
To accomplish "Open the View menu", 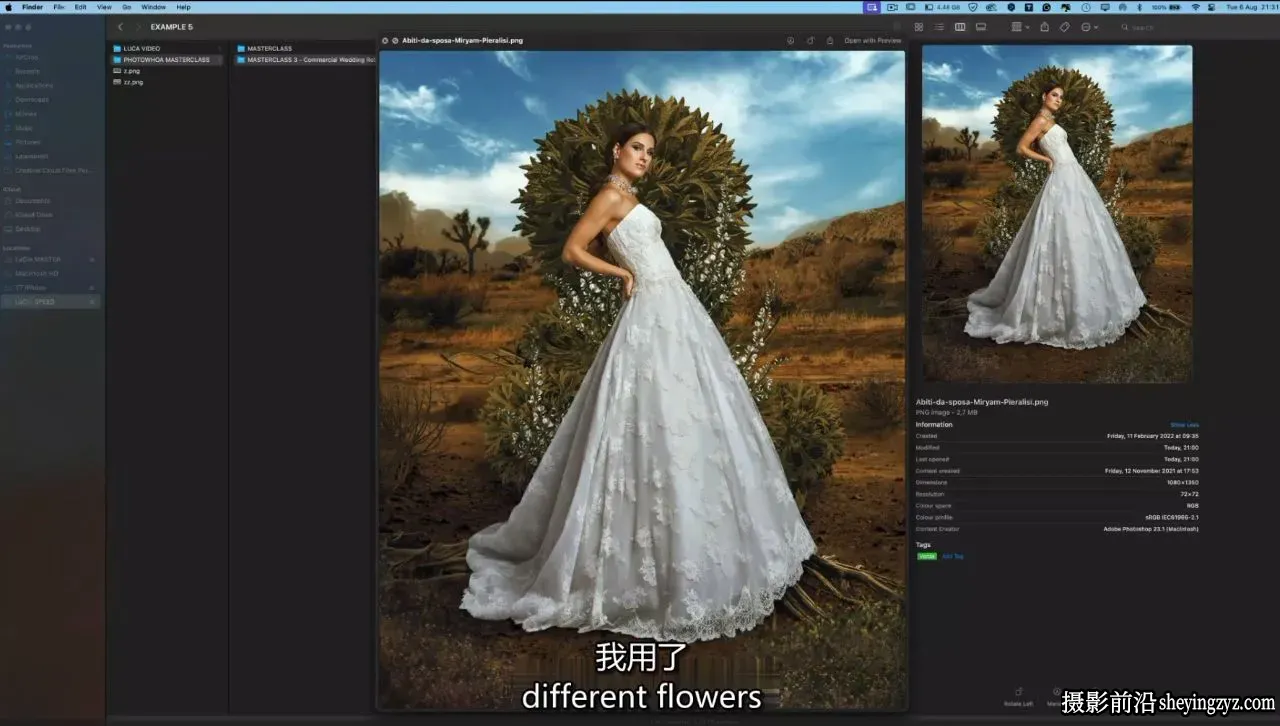I will point(104,7).
